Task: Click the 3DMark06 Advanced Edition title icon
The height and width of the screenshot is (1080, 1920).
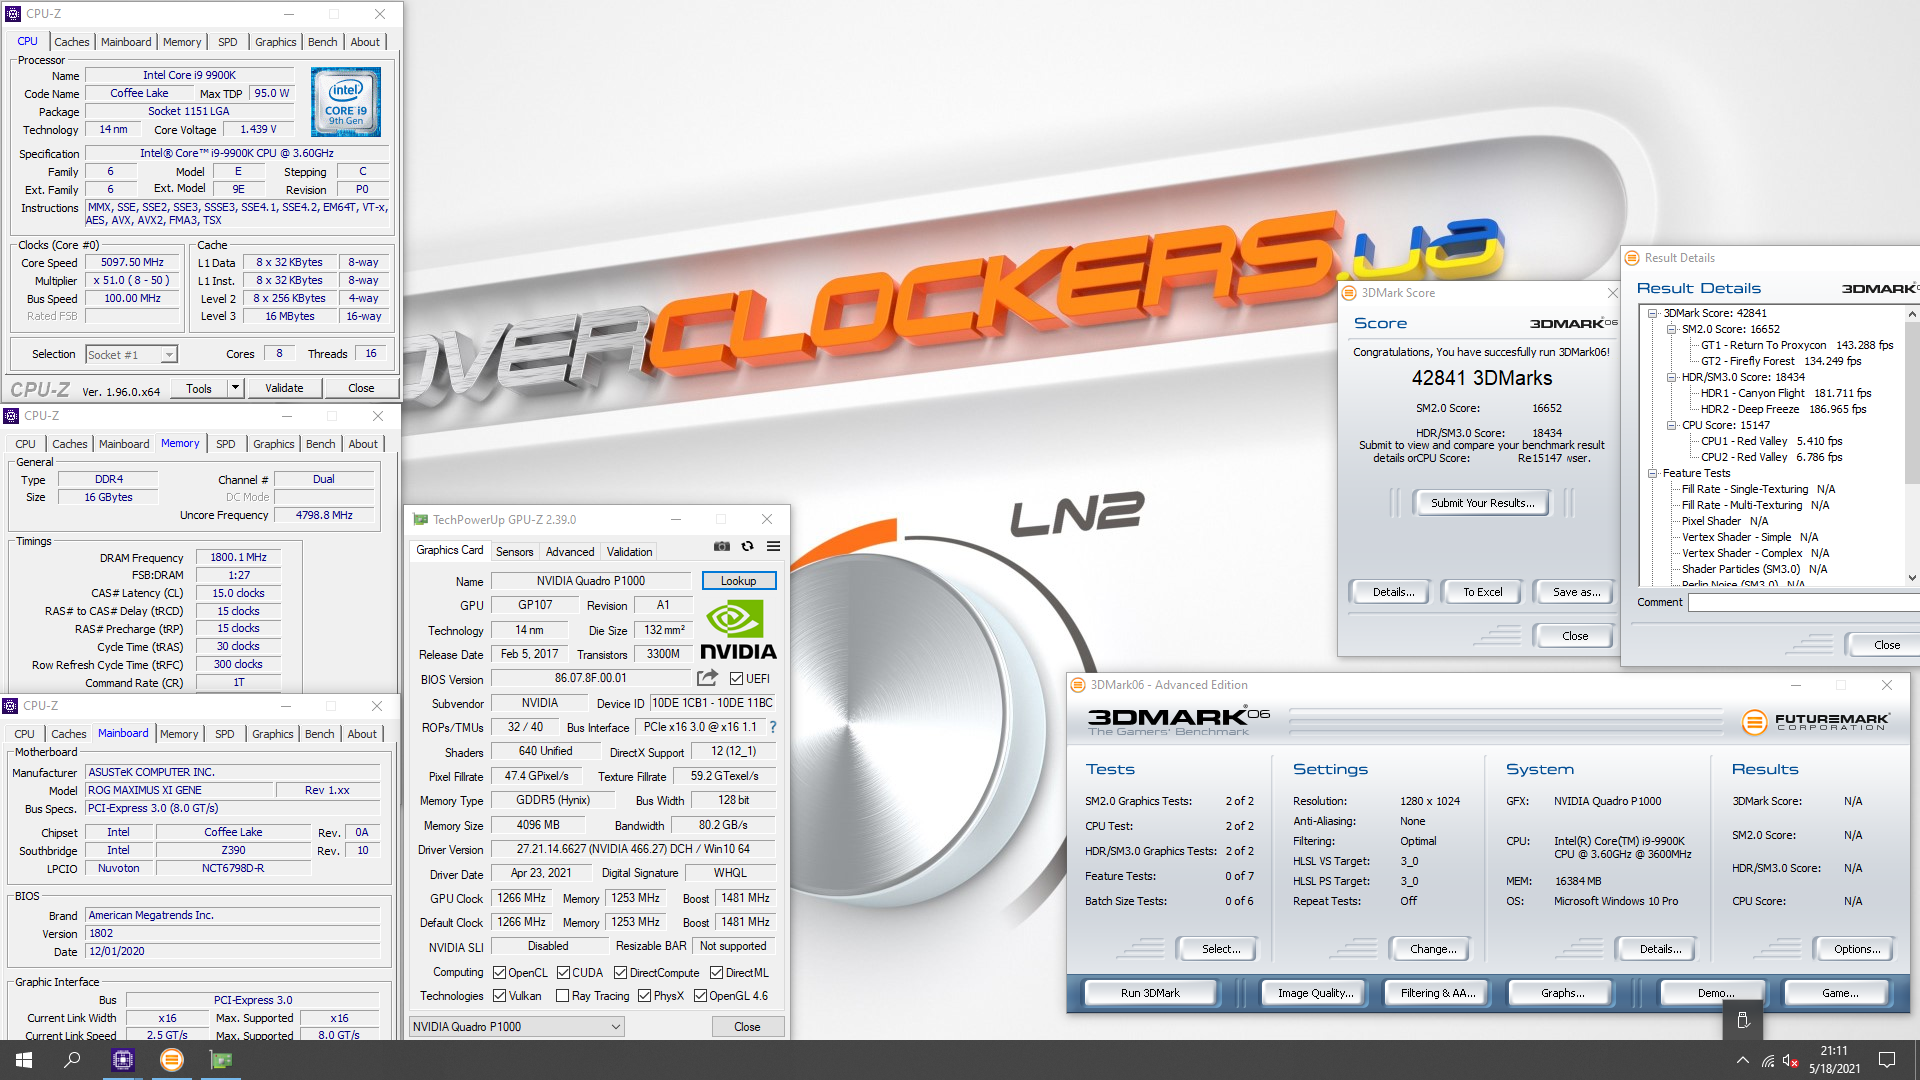Action: pyautogui.click(x=1078, y=685)
